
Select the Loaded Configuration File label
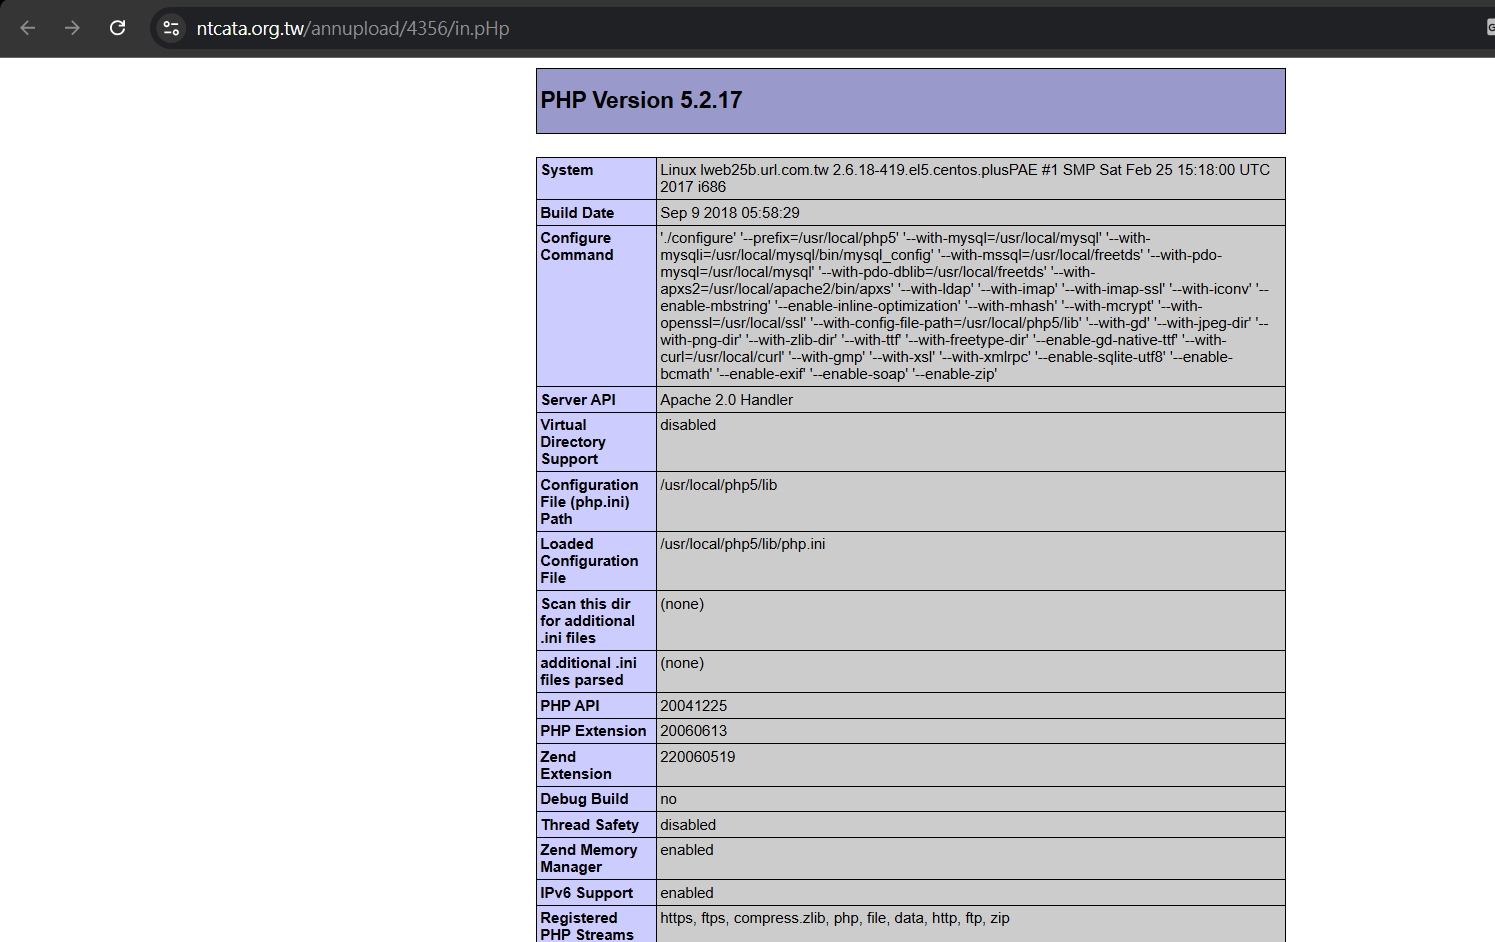(589, 561)
